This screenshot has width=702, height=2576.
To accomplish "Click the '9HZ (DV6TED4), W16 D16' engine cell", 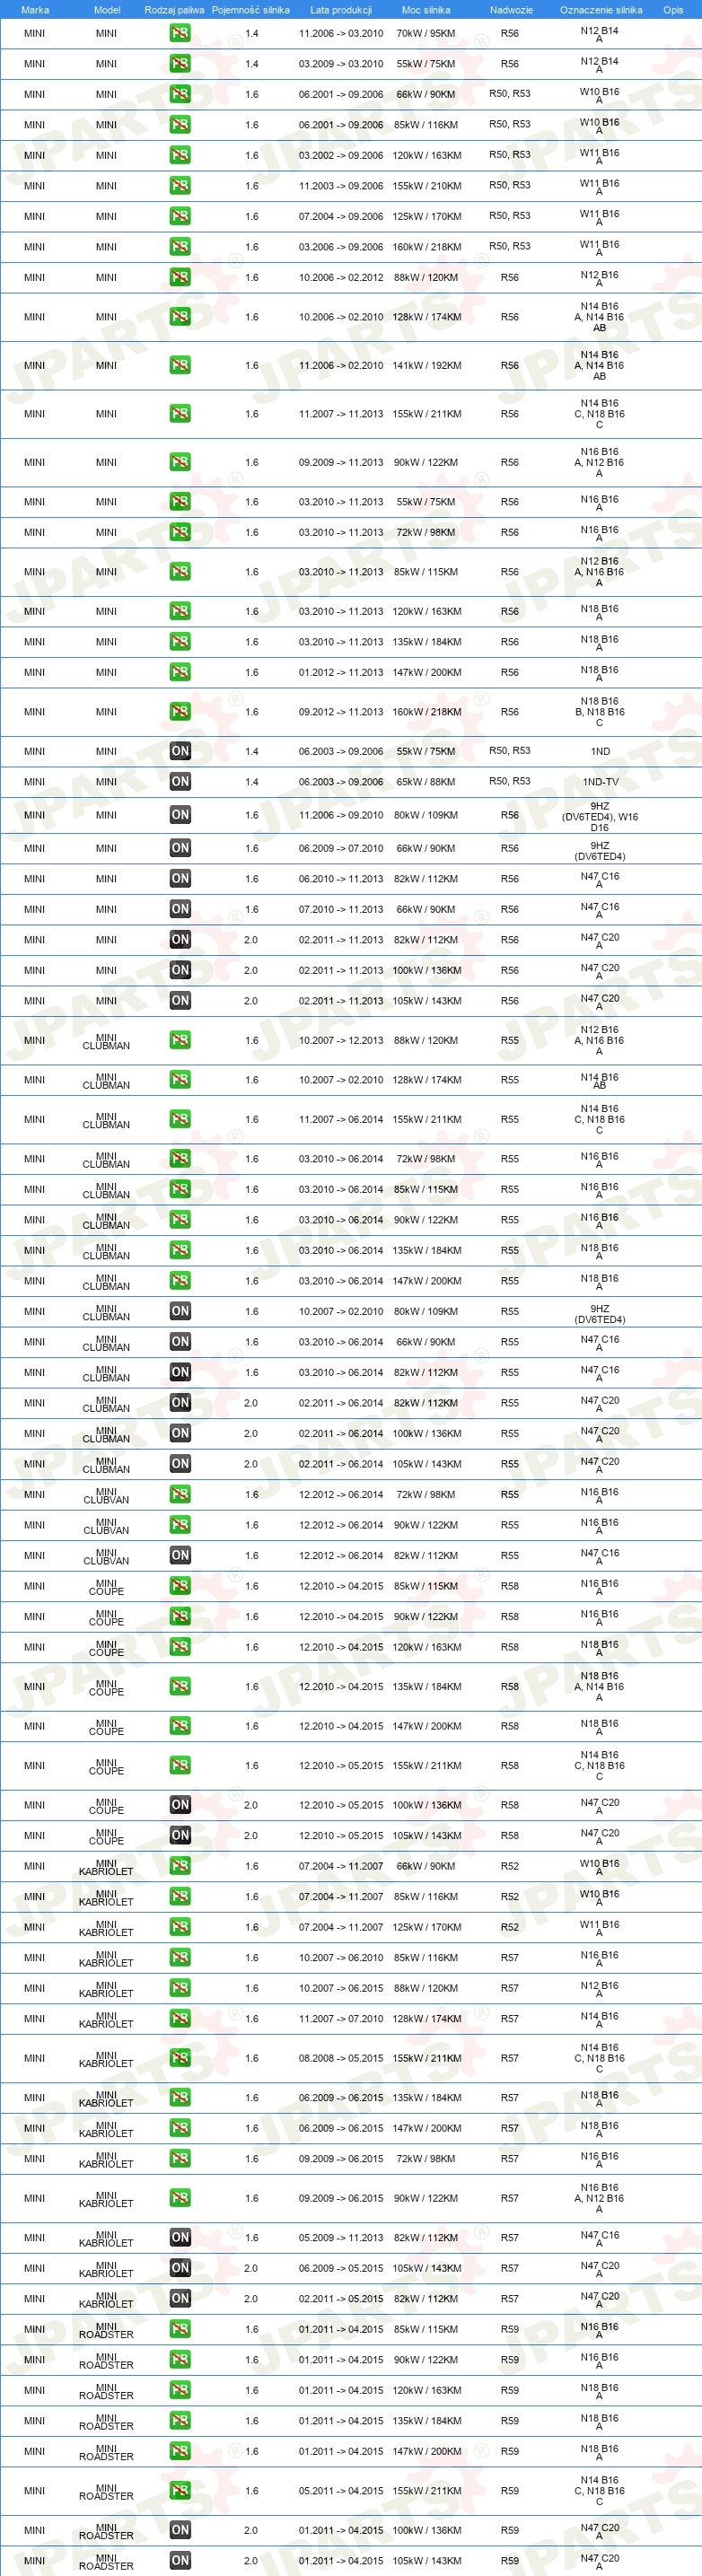I will tap(600, 816).
